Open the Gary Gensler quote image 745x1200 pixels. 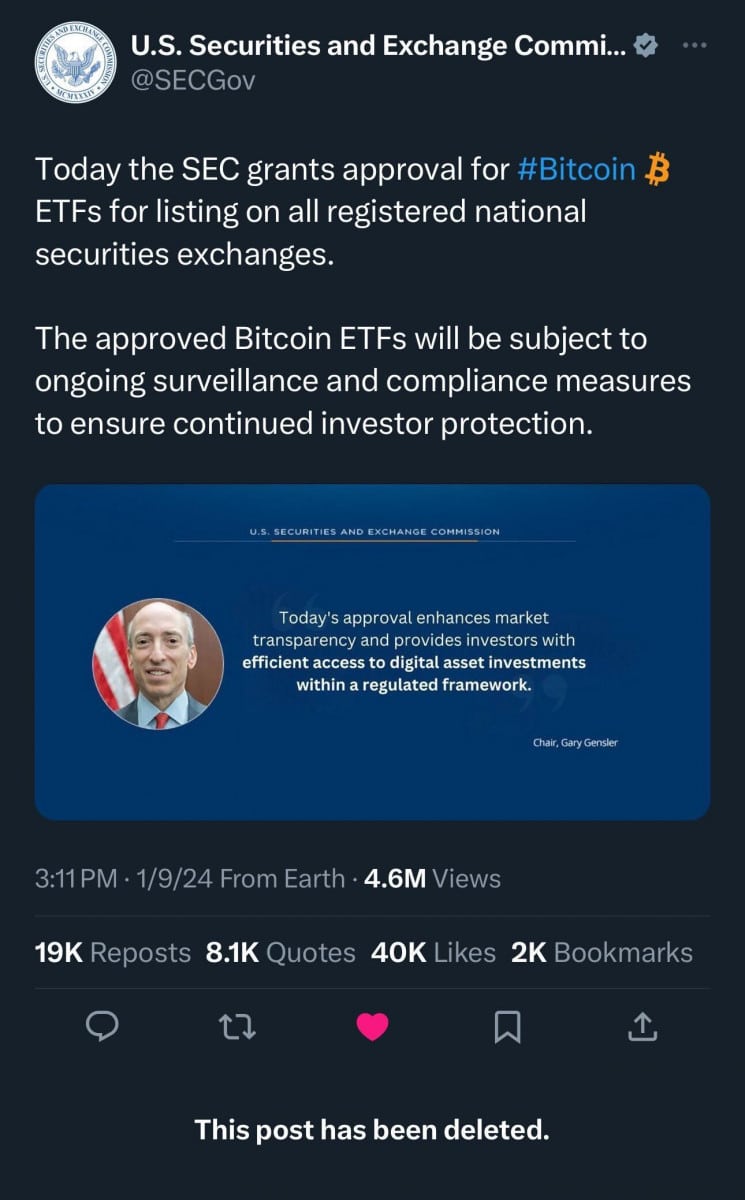click(372, 650)
